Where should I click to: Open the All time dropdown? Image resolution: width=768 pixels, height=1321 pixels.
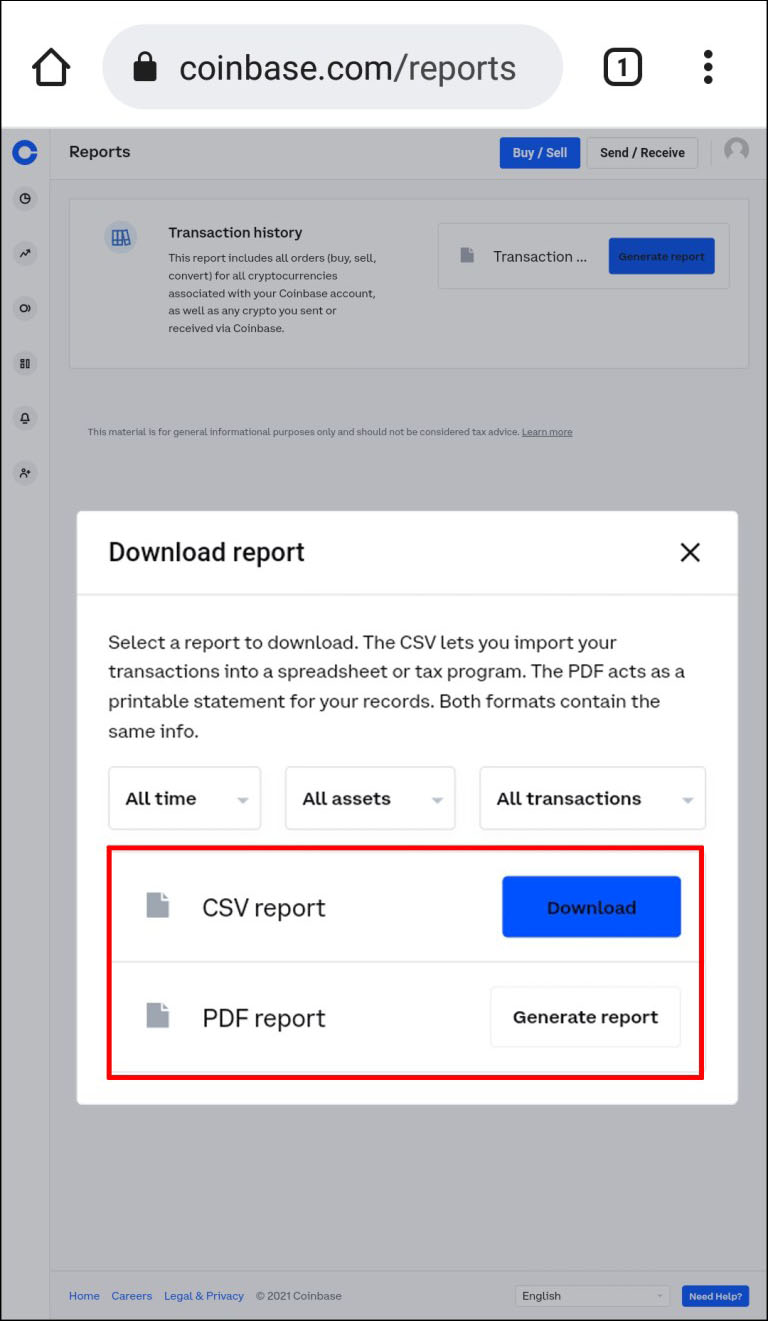click(185, 798)
